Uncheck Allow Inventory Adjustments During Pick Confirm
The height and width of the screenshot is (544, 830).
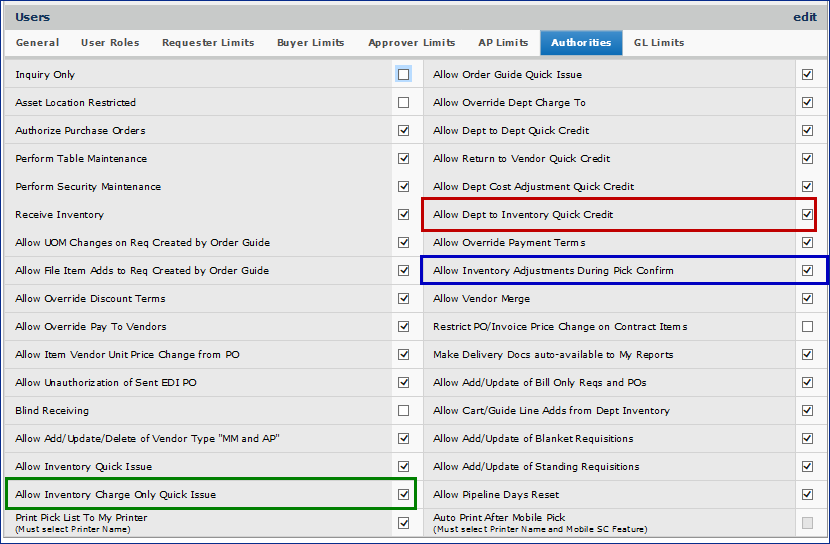point(807,270)
